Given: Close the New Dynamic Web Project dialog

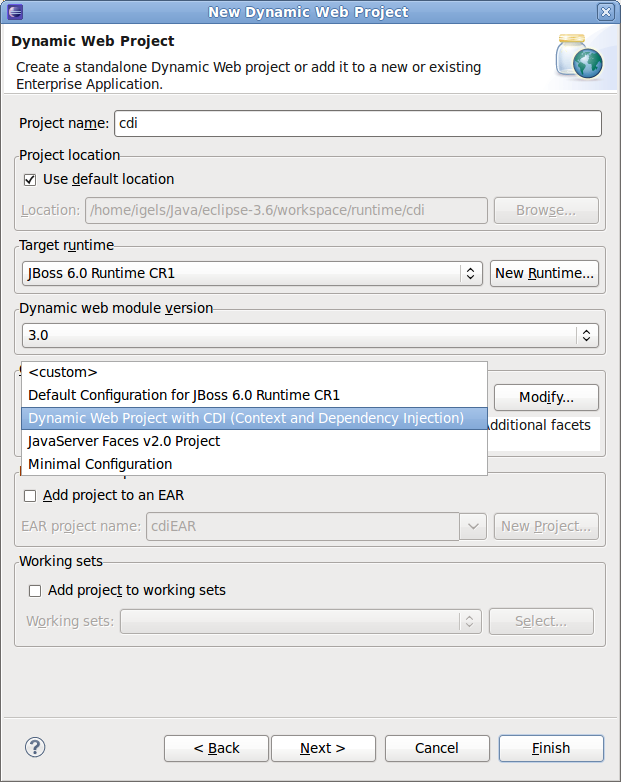Looking at the screenshot, I should click(x=606, y=11).
